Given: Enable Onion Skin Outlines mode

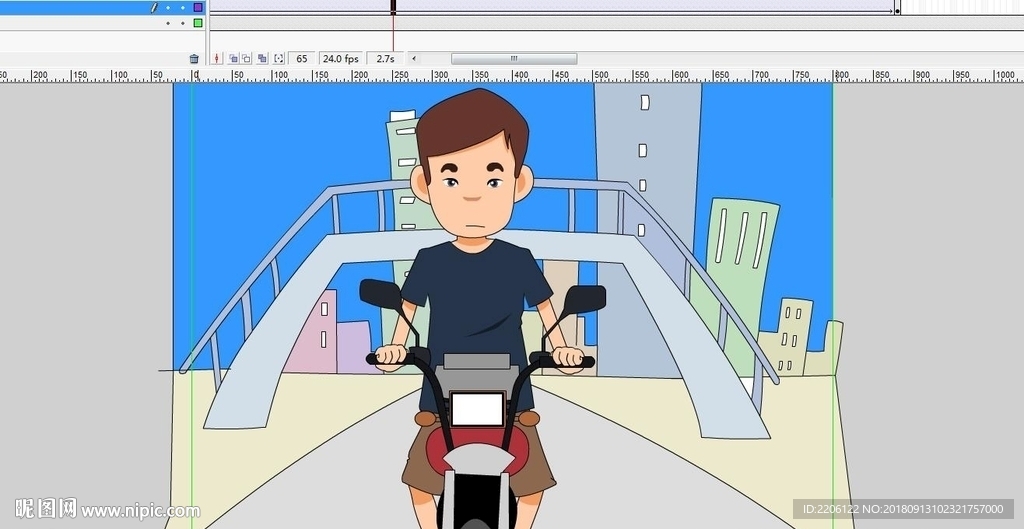Looking at the screenshot, I should pos(246,59).
